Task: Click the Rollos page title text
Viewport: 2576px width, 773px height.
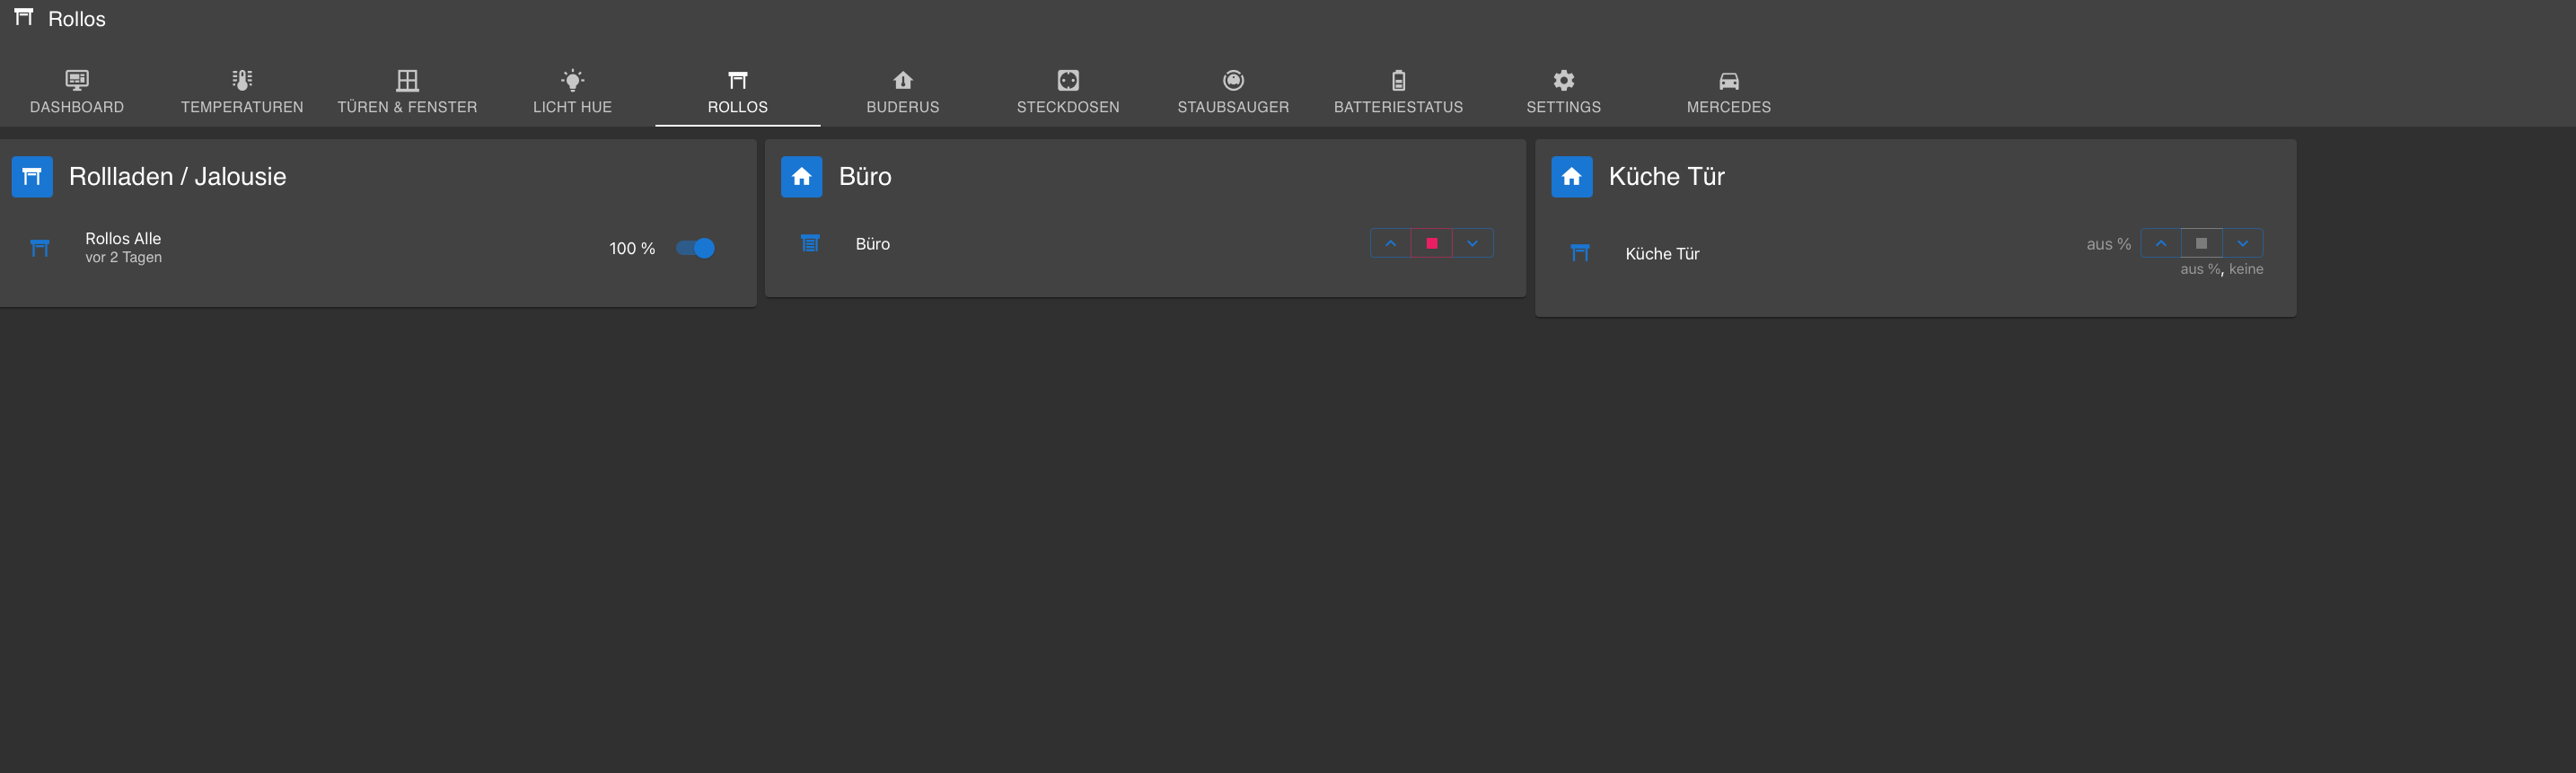Action: pyautogui.click(x=77, y=19)
